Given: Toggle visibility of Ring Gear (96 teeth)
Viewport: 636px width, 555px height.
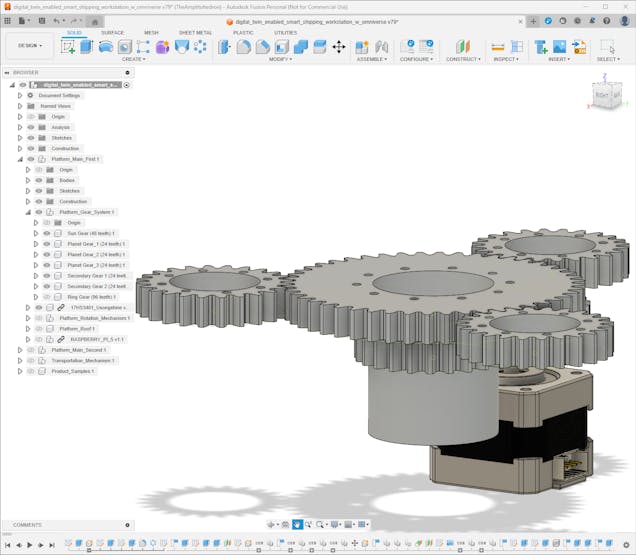Looking at the screenshot, I should pyautogui.click(x=46, y=297).
